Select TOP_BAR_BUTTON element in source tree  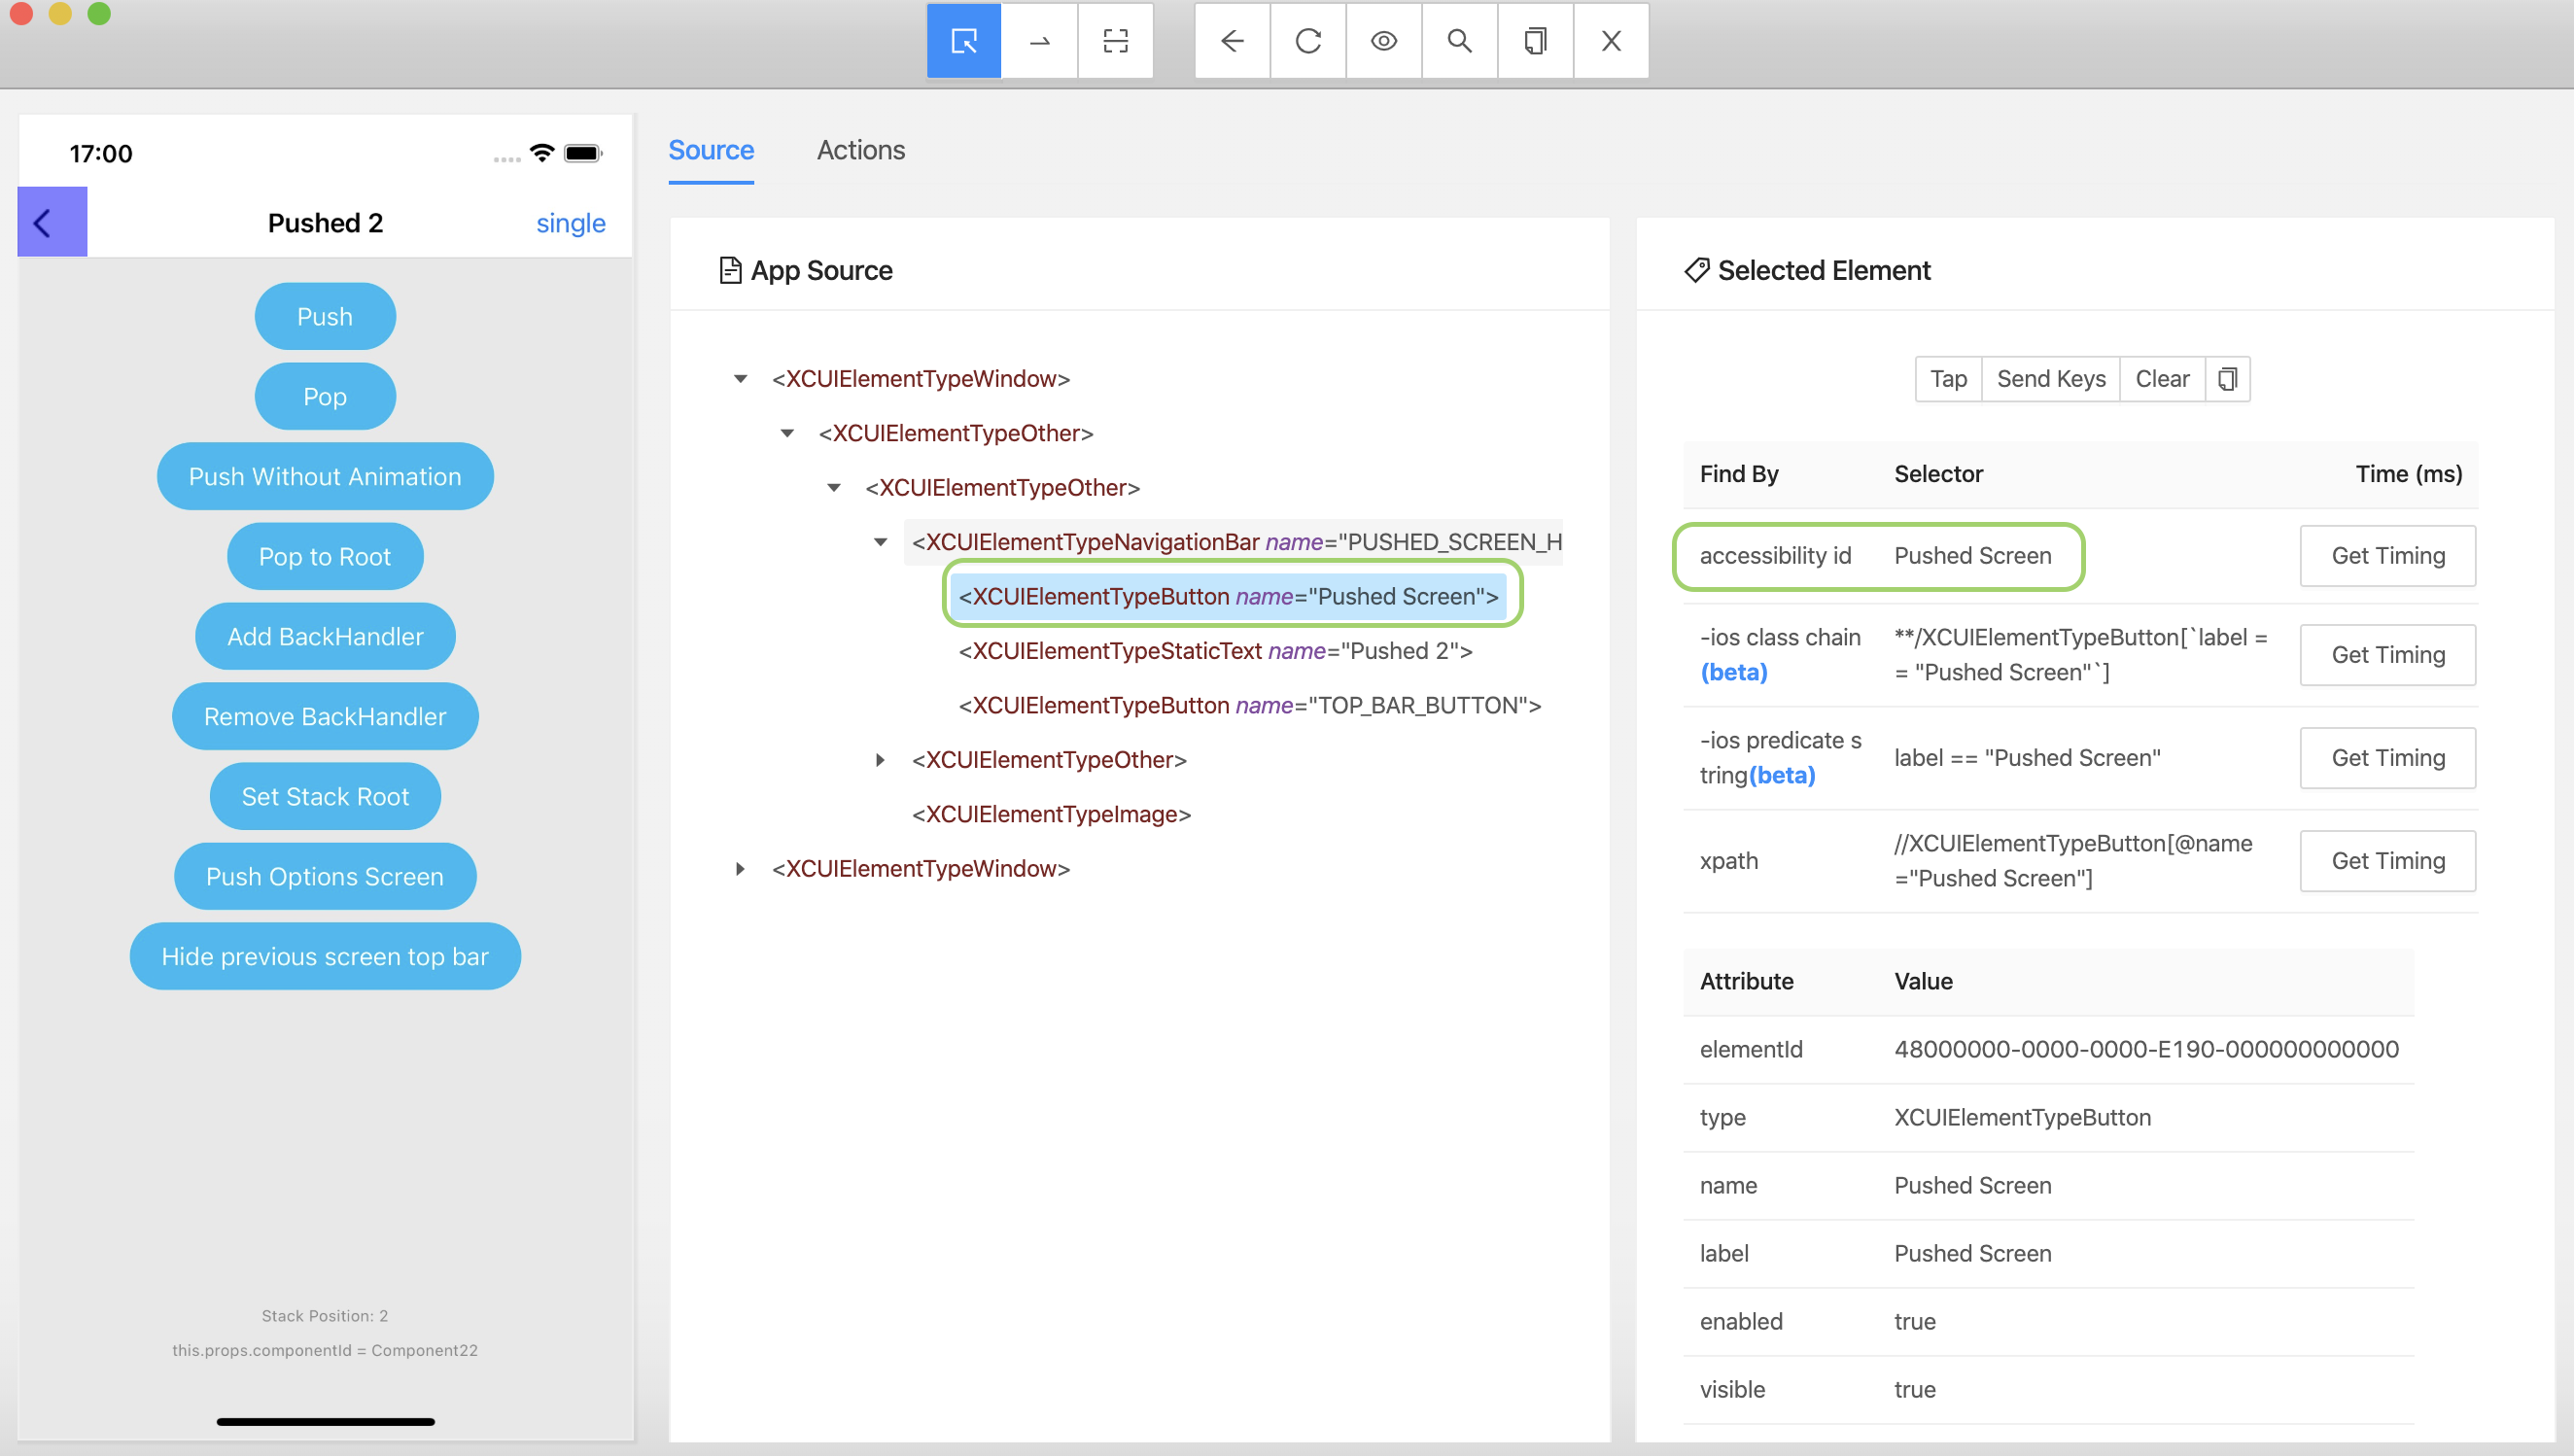click(1249, 706)
